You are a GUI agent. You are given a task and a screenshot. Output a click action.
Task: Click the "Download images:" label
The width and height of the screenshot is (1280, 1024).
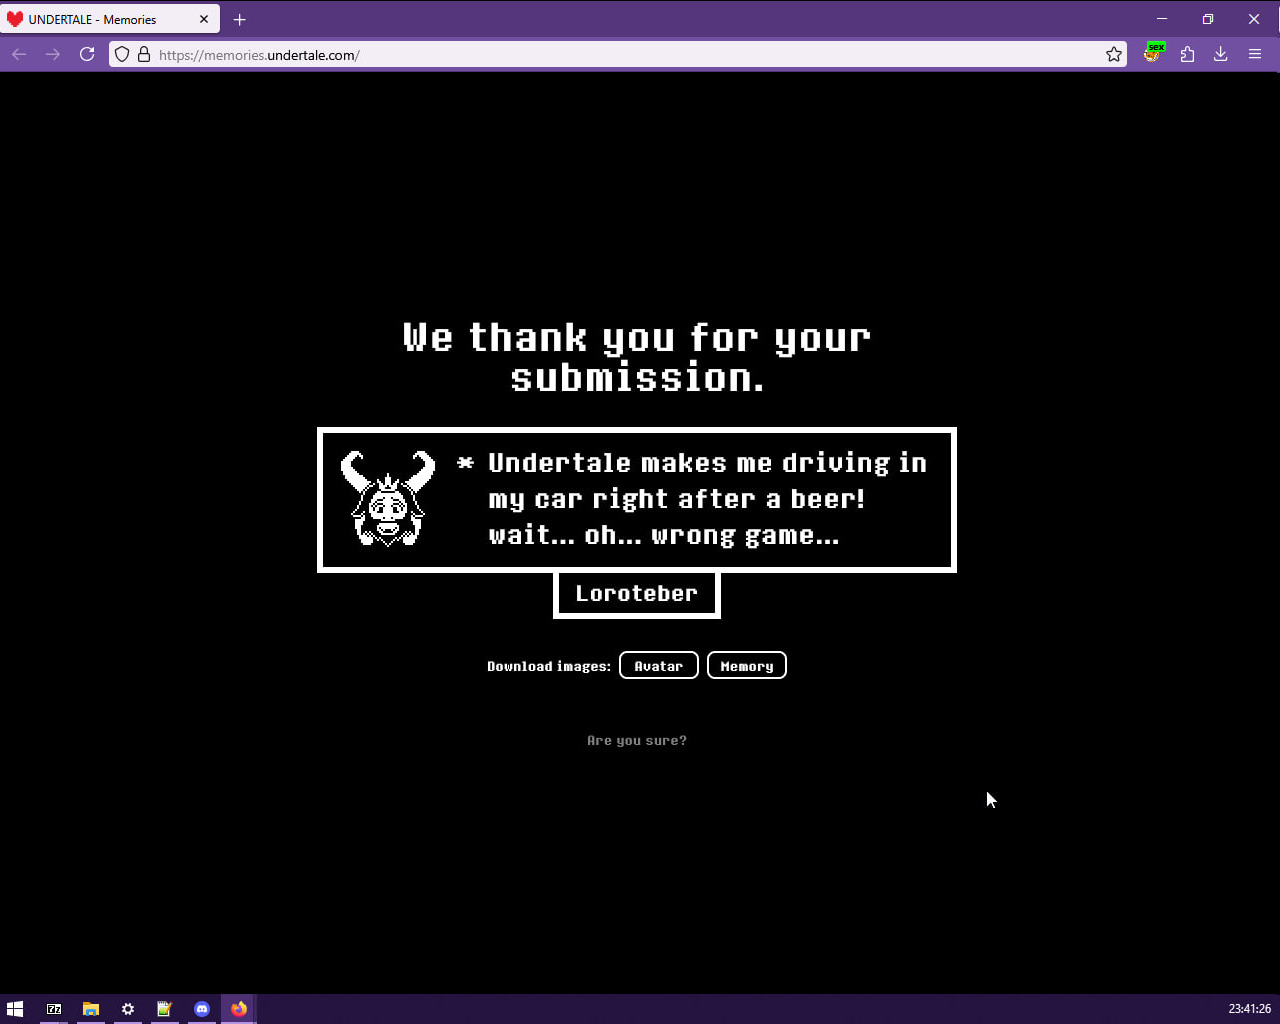[x=549, y=666]
